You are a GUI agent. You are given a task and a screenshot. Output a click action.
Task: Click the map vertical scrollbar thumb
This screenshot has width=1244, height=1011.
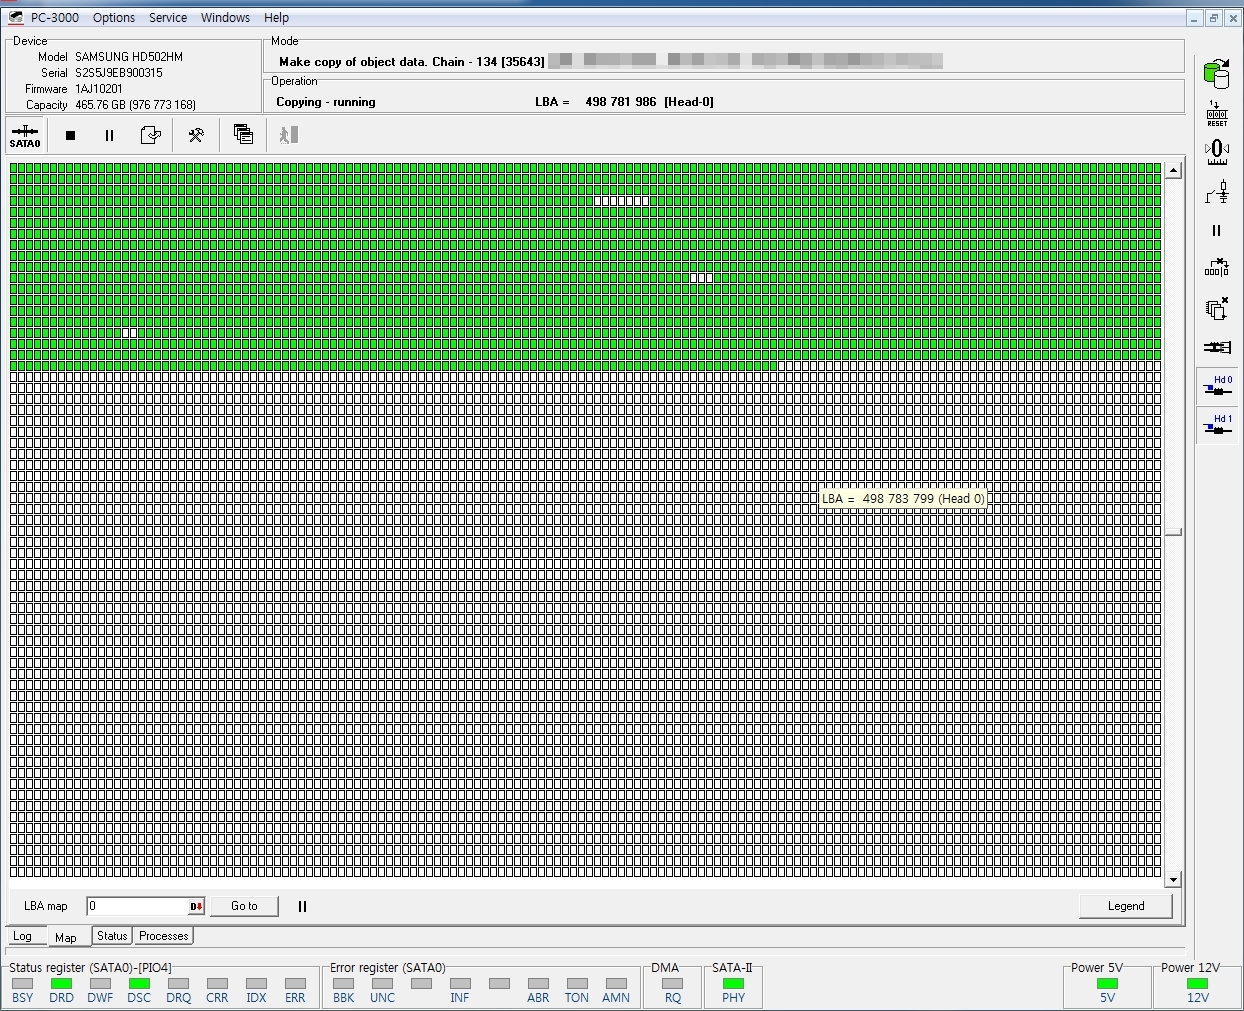pyautogui.click(x=1173, y=532)
